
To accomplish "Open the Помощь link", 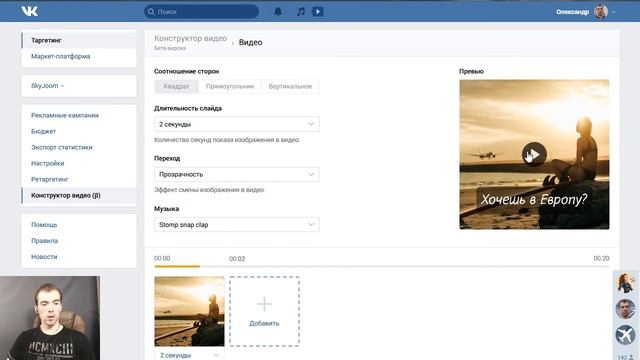I will click(44, 225).
